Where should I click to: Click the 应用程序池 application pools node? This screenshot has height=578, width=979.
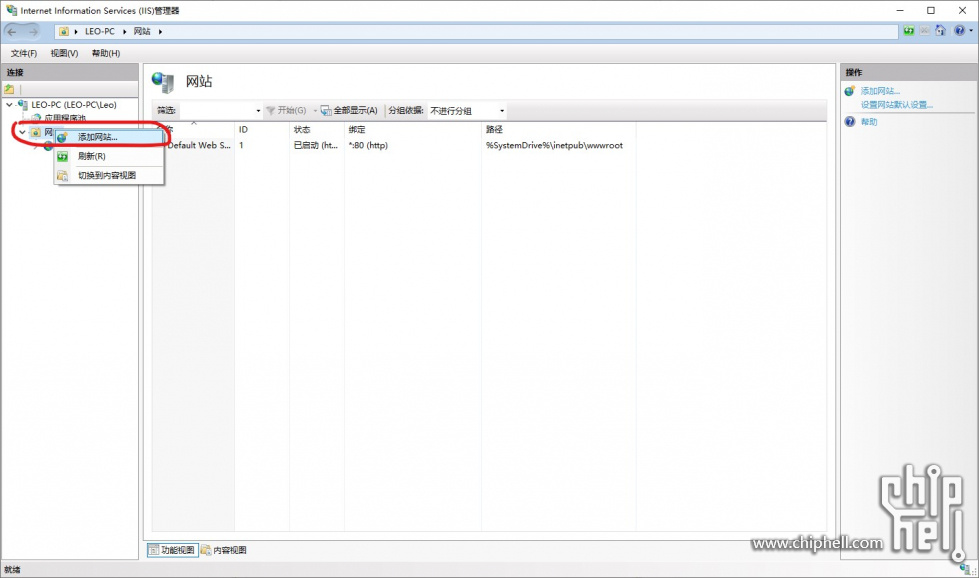click(64, 118)
